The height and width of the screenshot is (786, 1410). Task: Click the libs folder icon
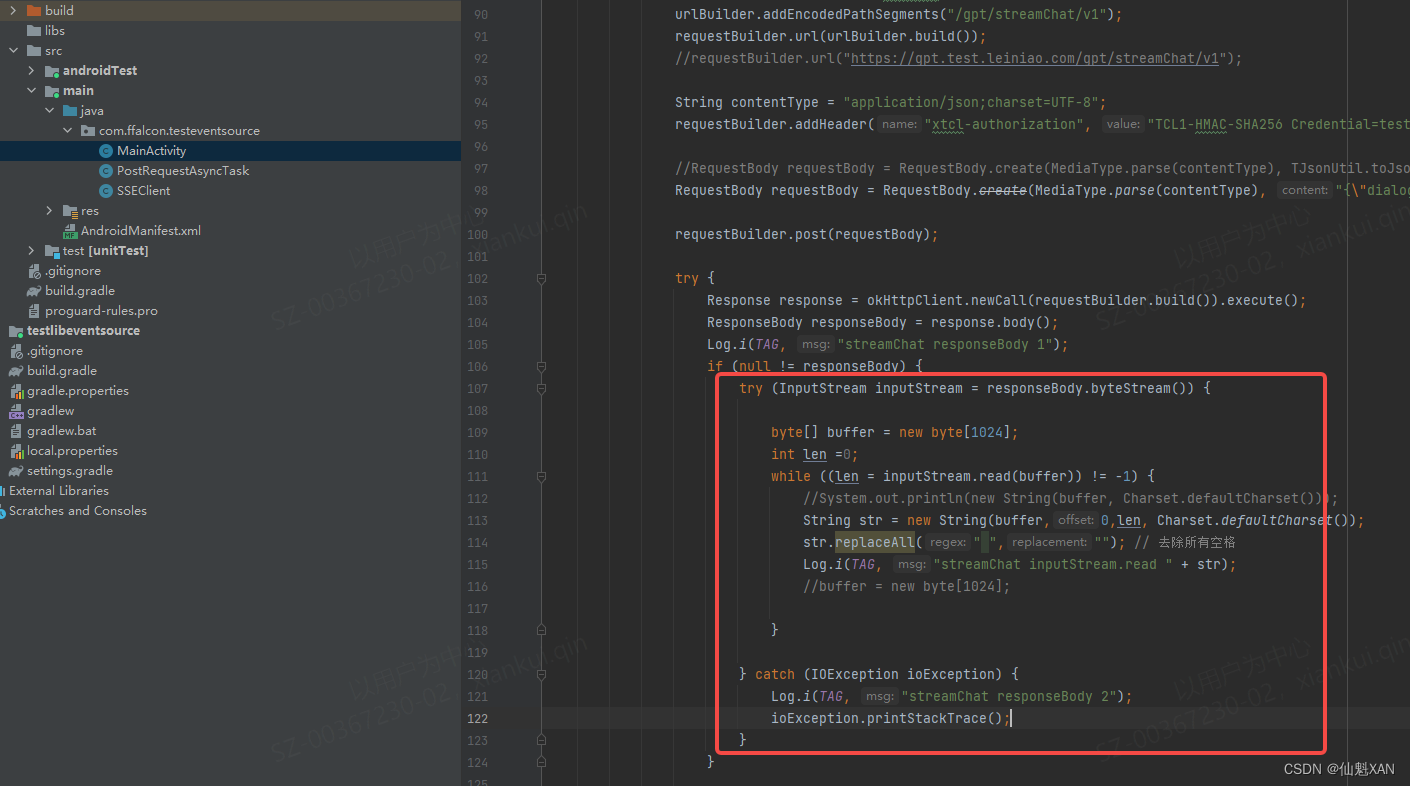tap(34, 31)
